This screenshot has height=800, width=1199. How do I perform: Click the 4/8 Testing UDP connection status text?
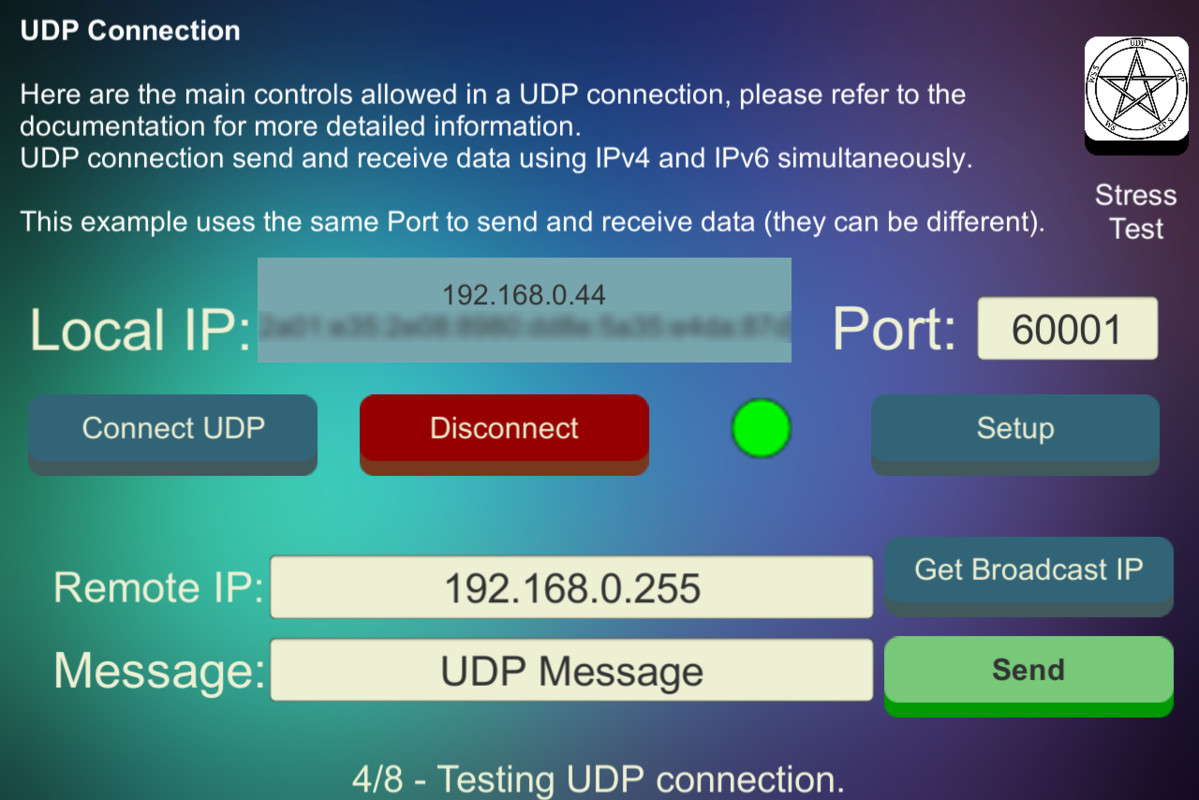tap(598, 779)
